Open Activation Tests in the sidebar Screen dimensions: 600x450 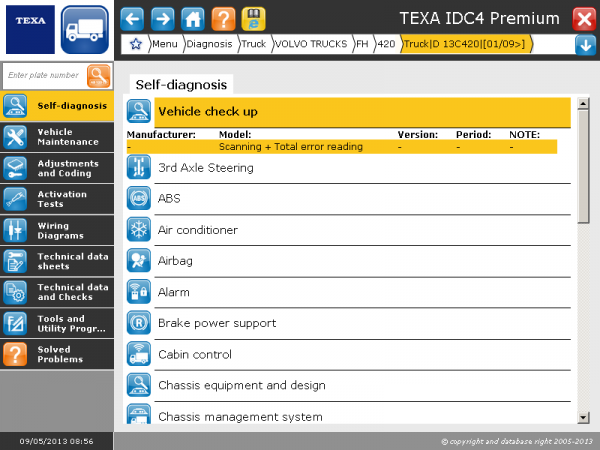[x=57, y=199]
